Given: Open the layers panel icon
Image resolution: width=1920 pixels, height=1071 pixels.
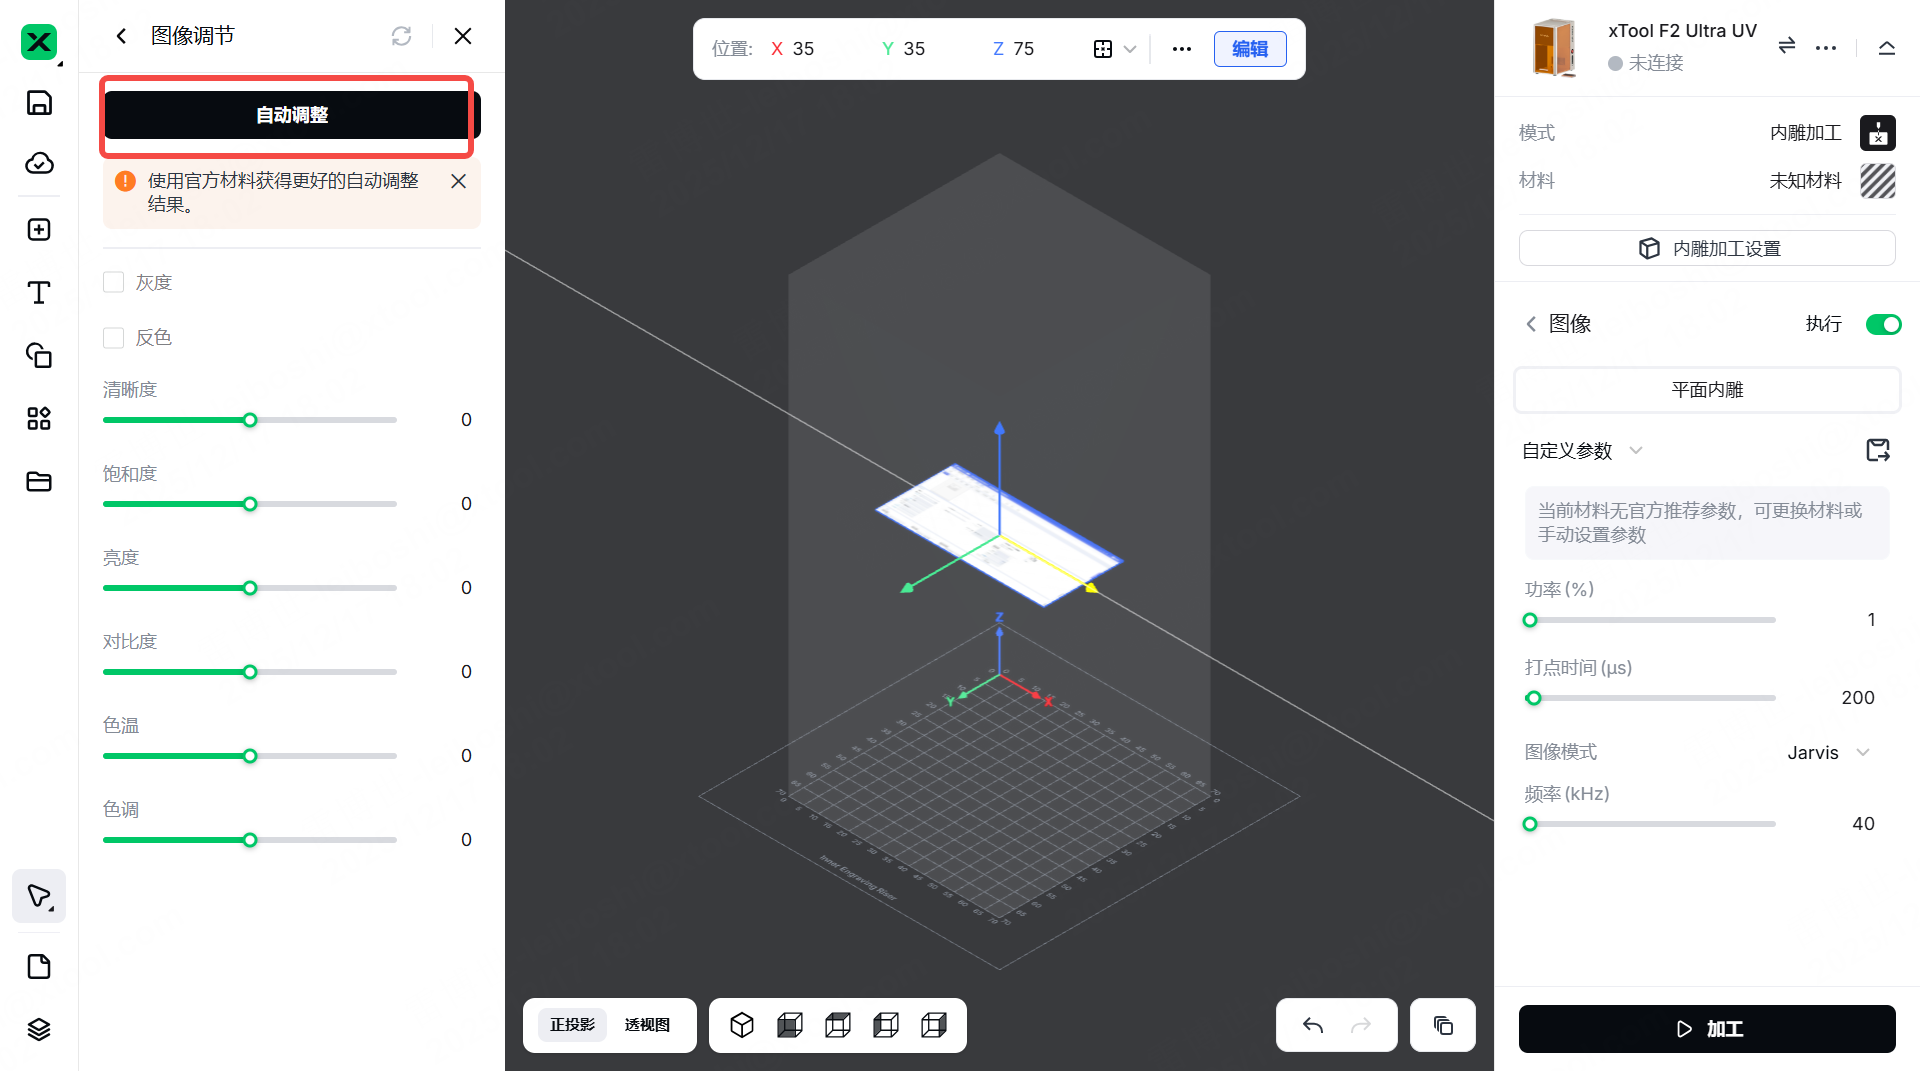Looking at the screenshot, I should pos(39,1029).
